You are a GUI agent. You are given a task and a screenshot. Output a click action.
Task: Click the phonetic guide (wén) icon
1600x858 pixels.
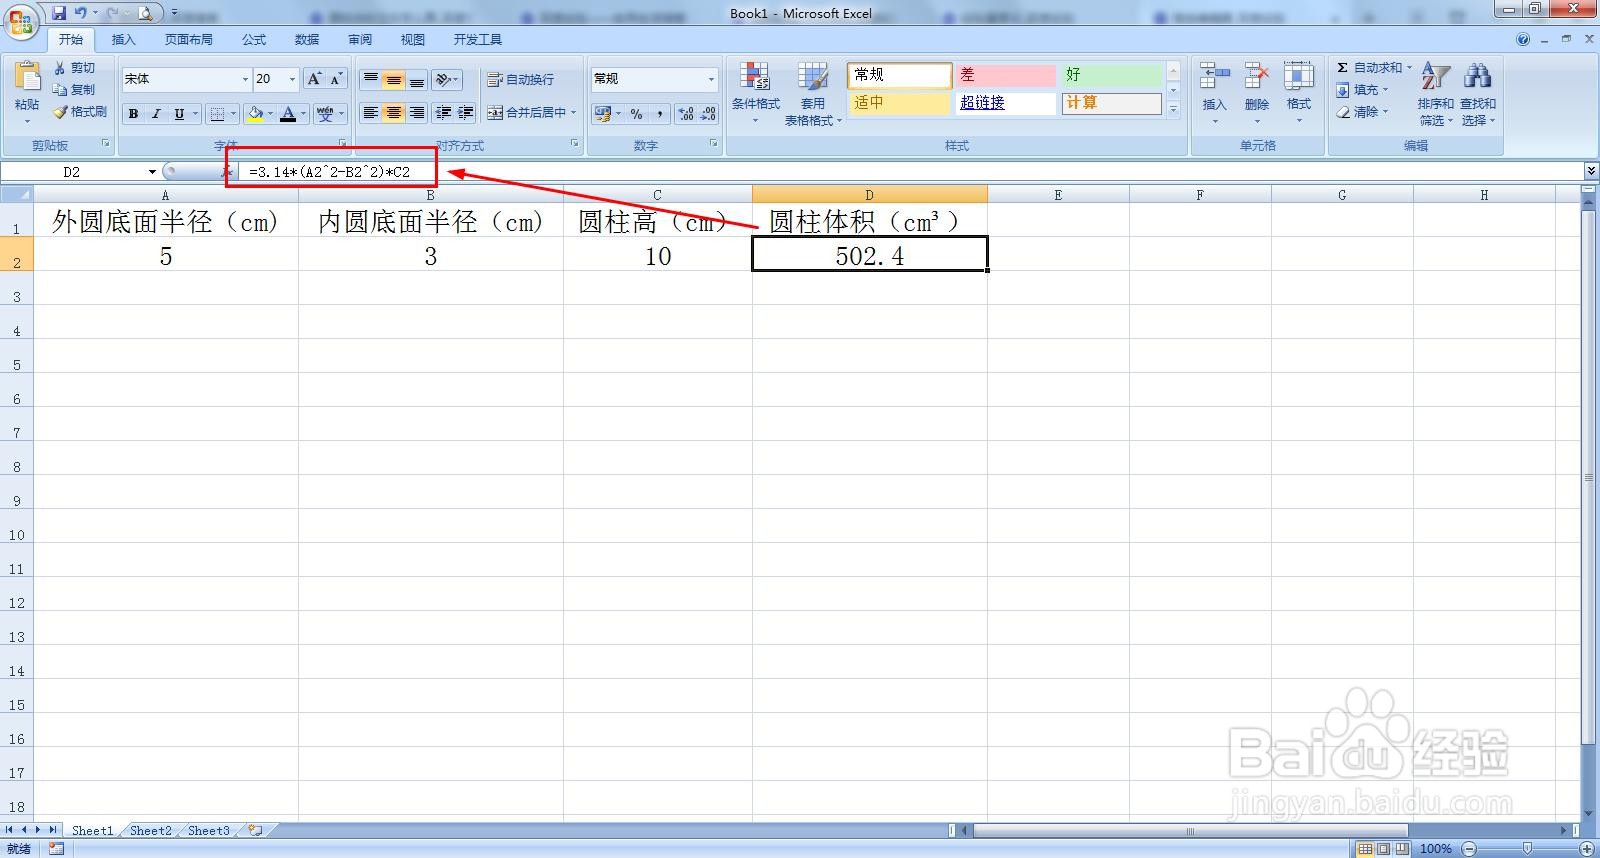[325, 114]
